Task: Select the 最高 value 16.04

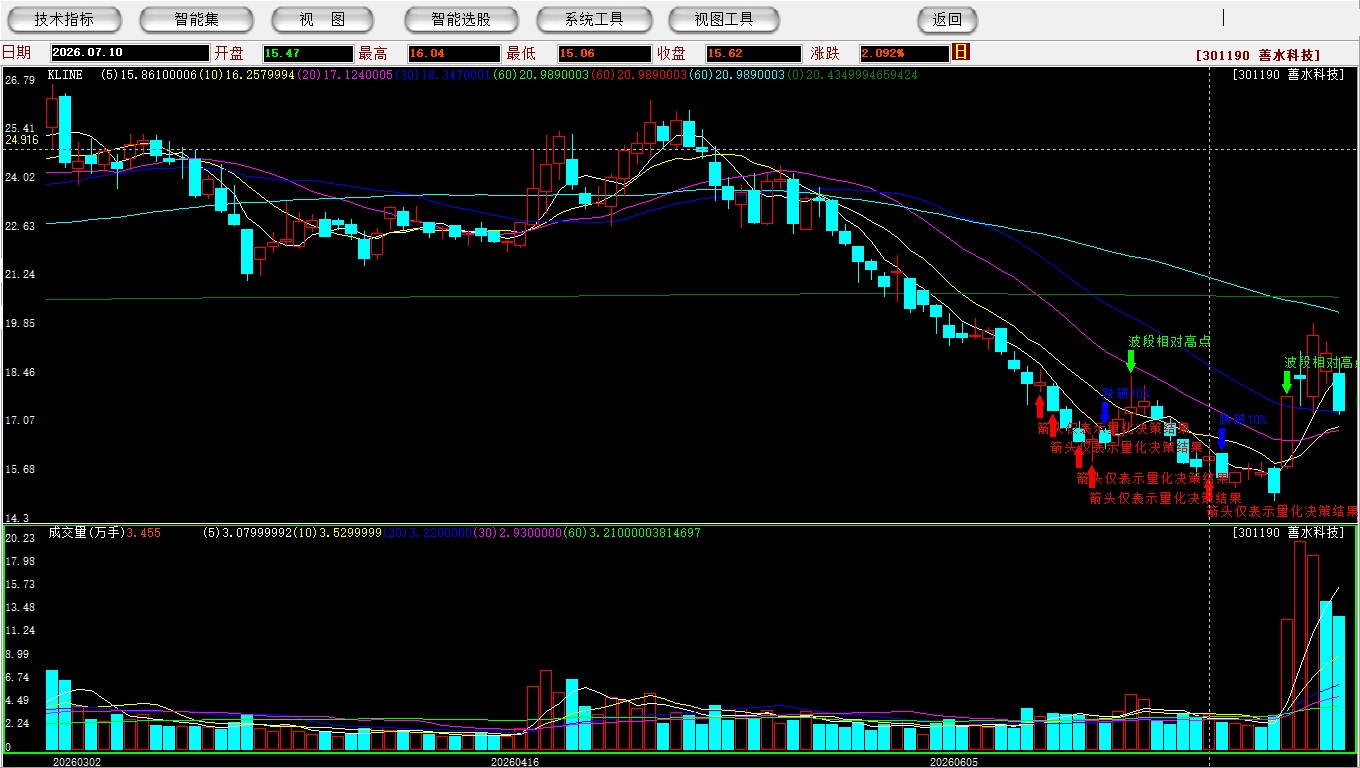Action: (454, 53)
